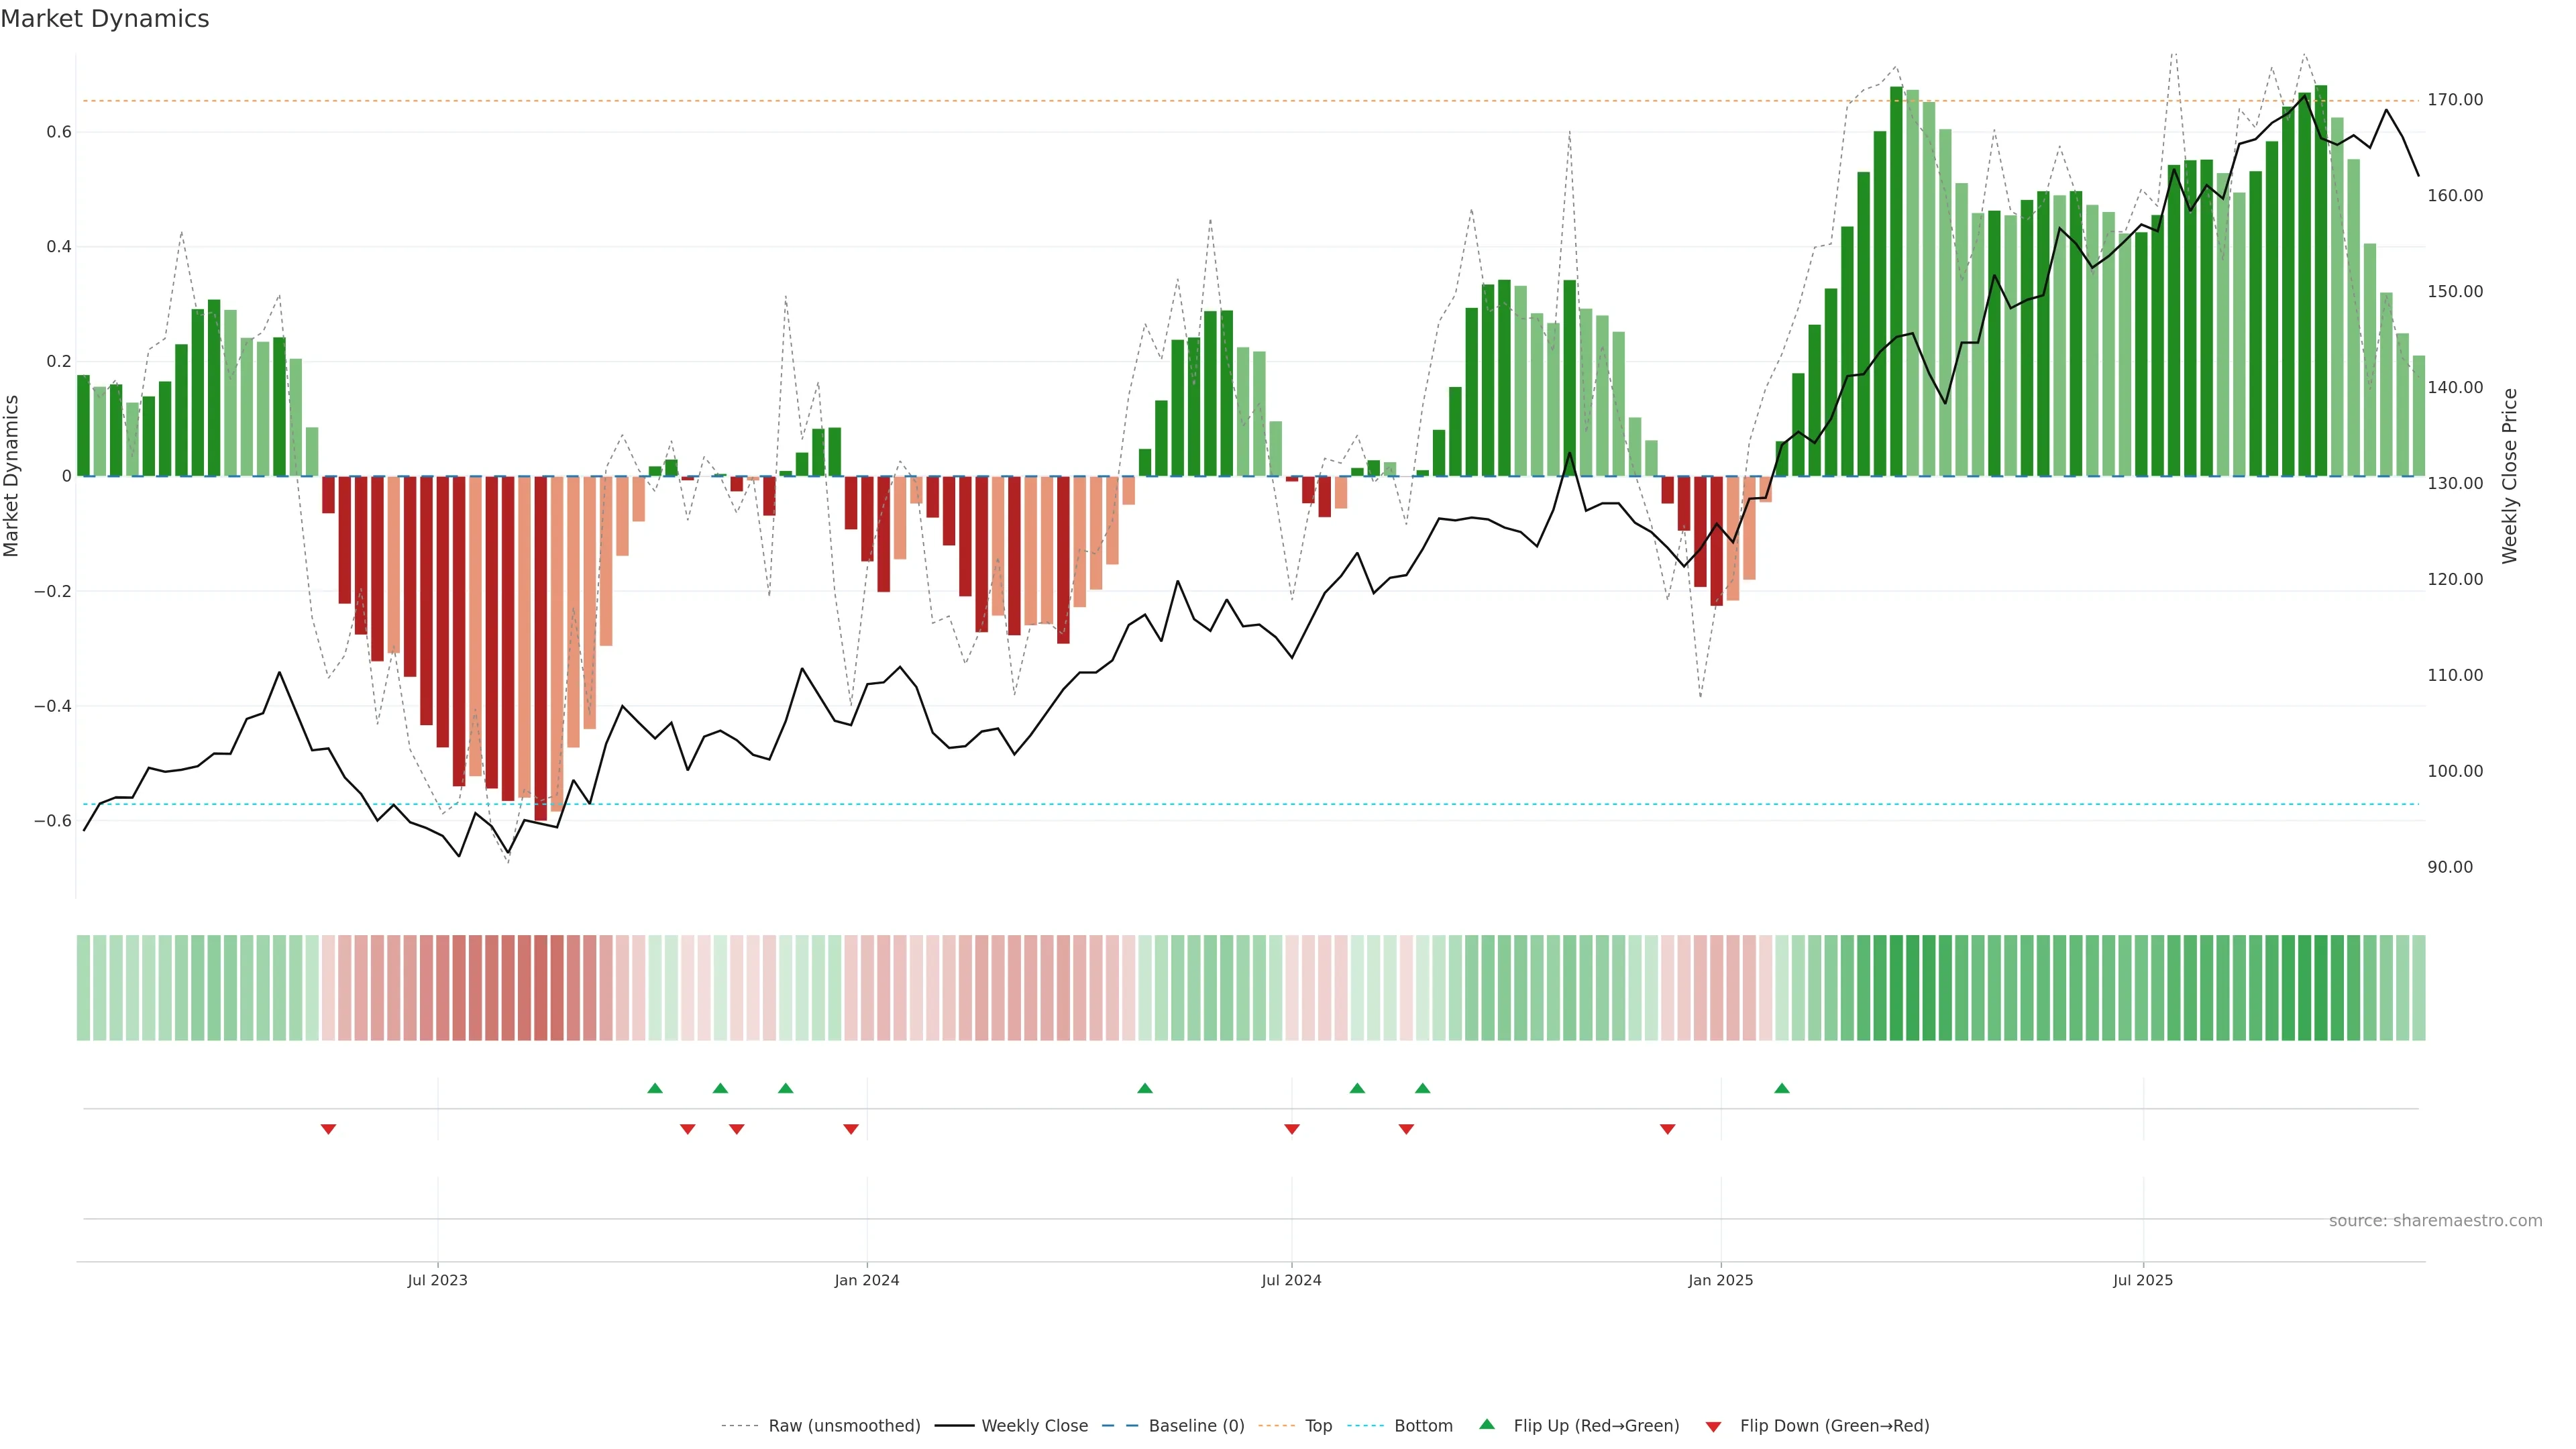This screenshot has height=1449, width=2576.
Task: Toggle the Weekly Close legend entry
Action: (1034, 1425)
